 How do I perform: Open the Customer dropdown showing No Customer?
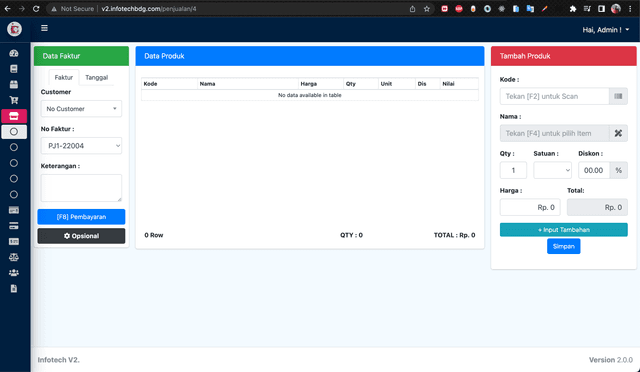point(81,109)
